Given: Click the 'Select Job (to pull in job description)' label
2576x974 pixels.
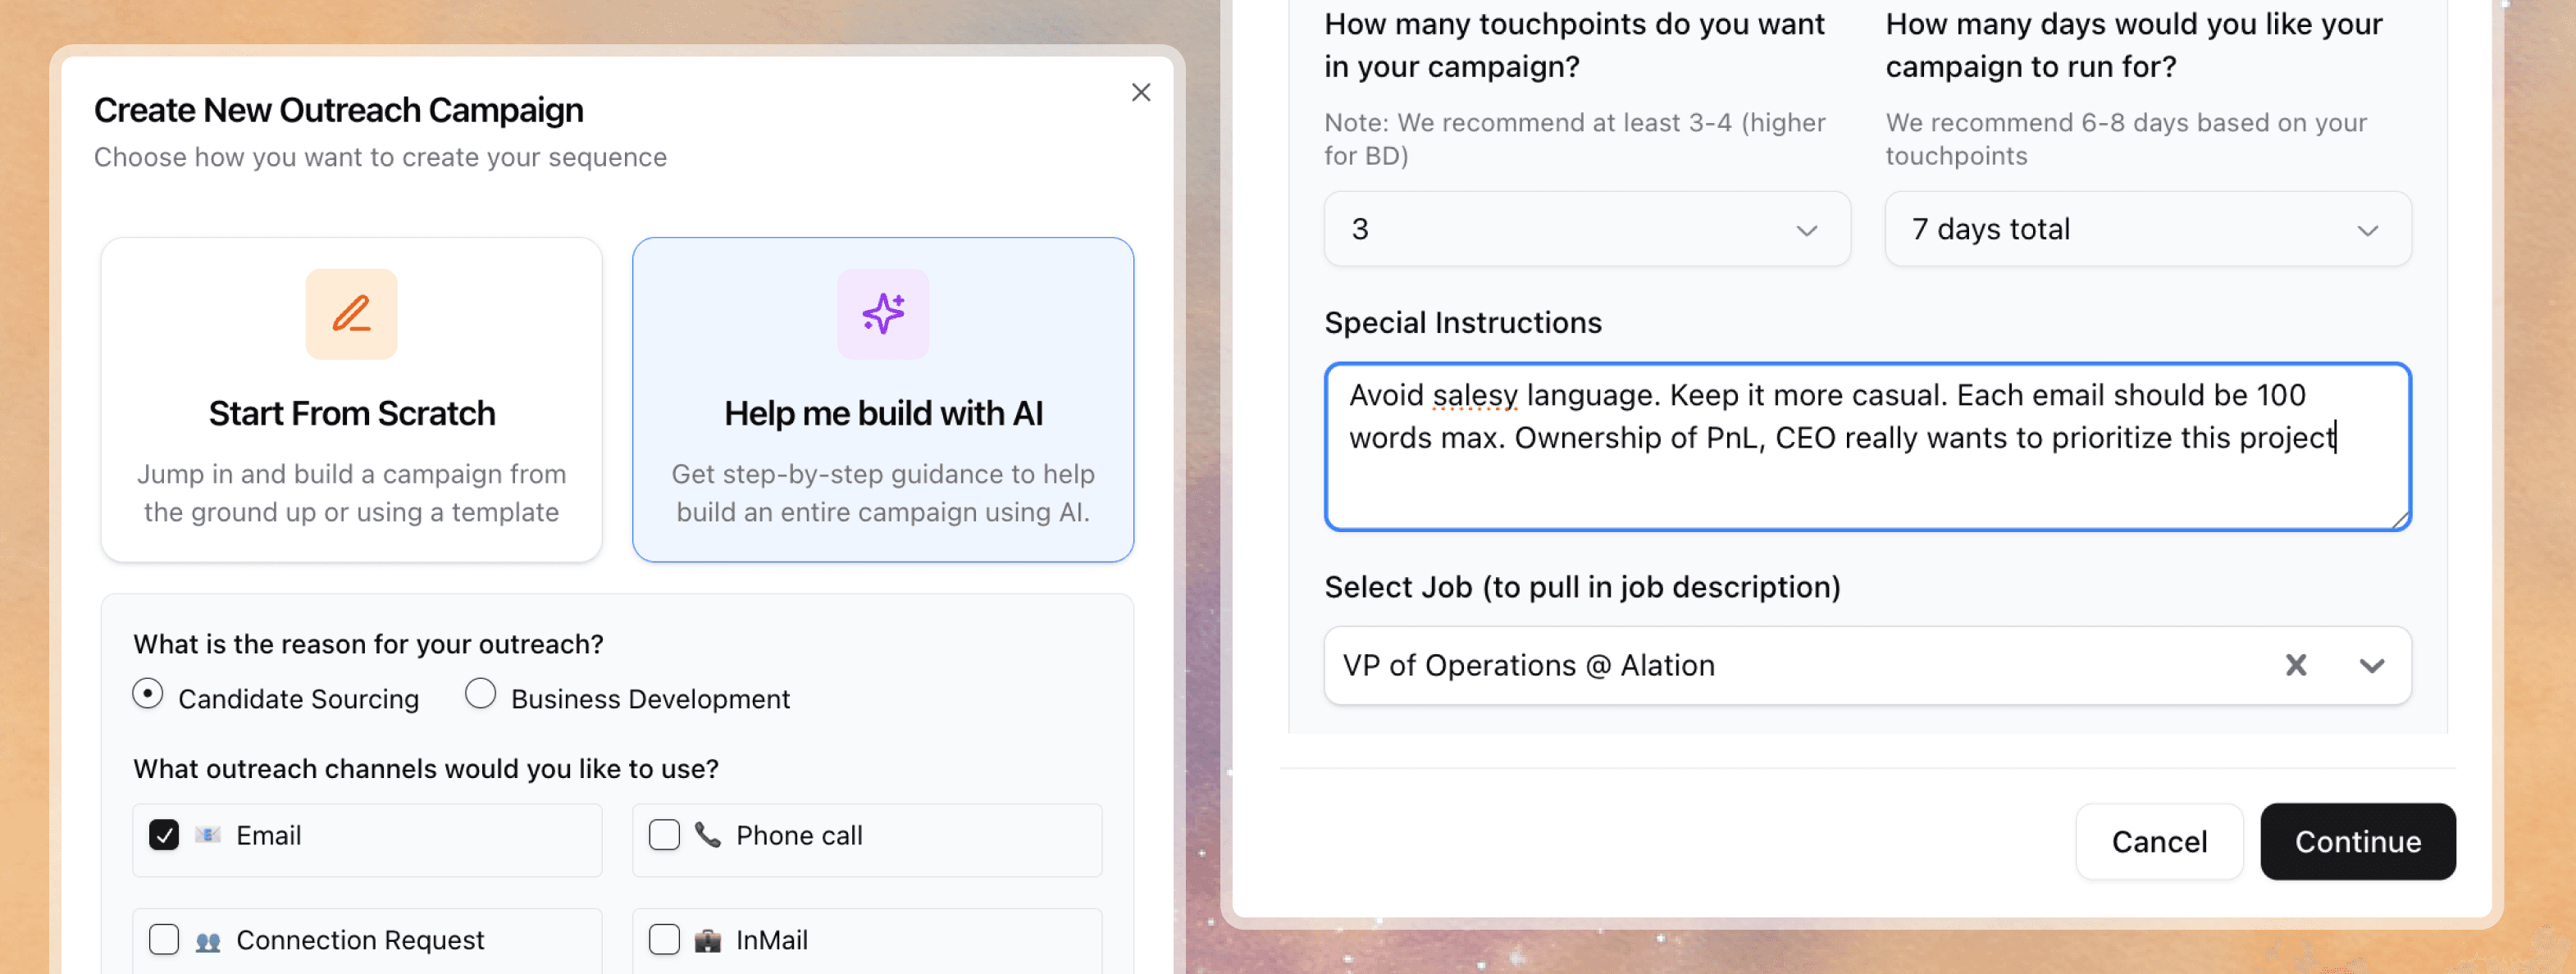Looking at the screenshot, I should 1582,587.
